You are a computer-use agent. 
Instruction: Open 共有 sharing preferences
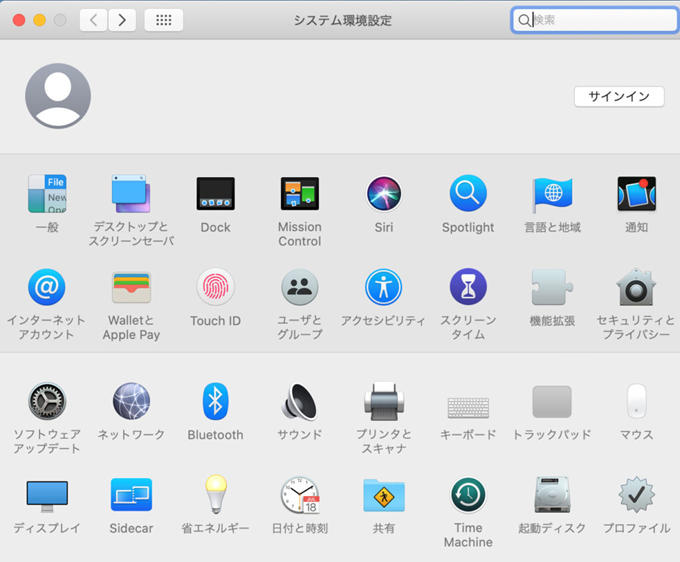384,495
